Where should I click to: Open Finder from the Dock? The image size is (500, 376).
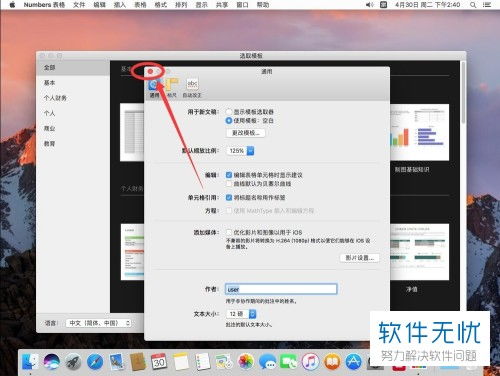[30, 361]
